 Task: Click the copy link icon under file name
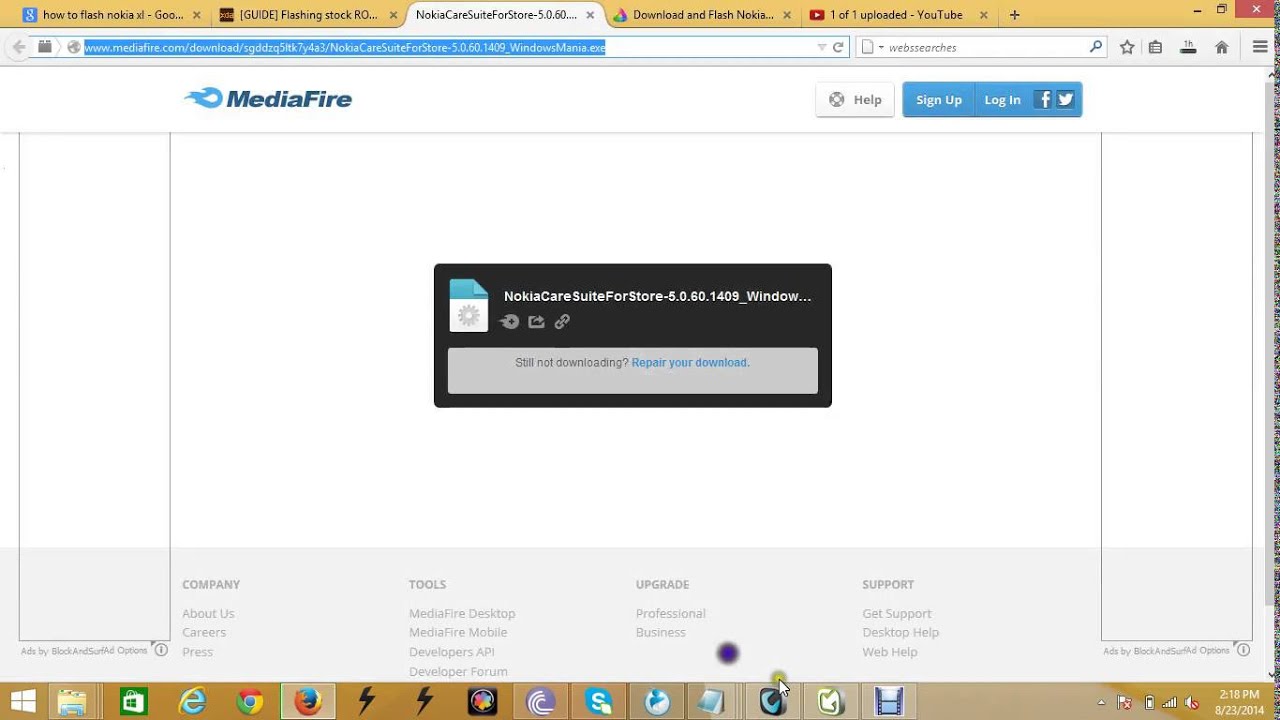(562, 321)
